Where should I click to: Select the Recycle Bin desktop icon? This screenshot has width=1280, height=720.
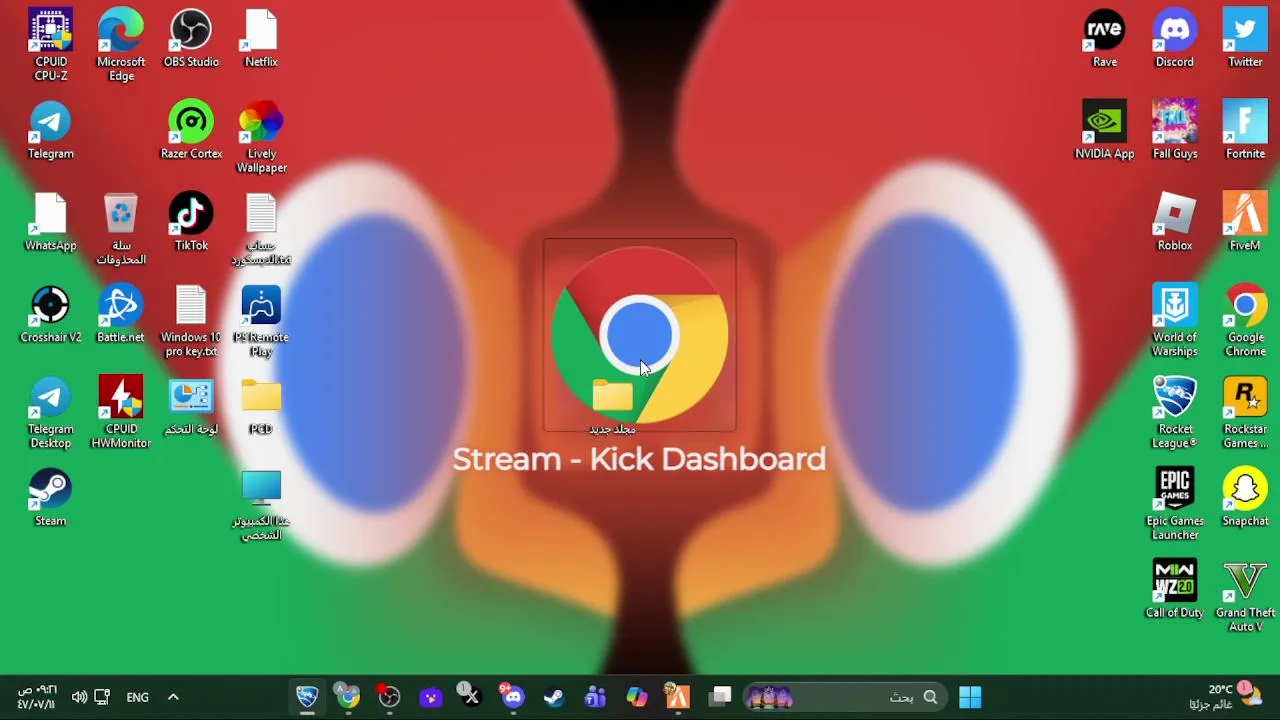tap(121, 229)
